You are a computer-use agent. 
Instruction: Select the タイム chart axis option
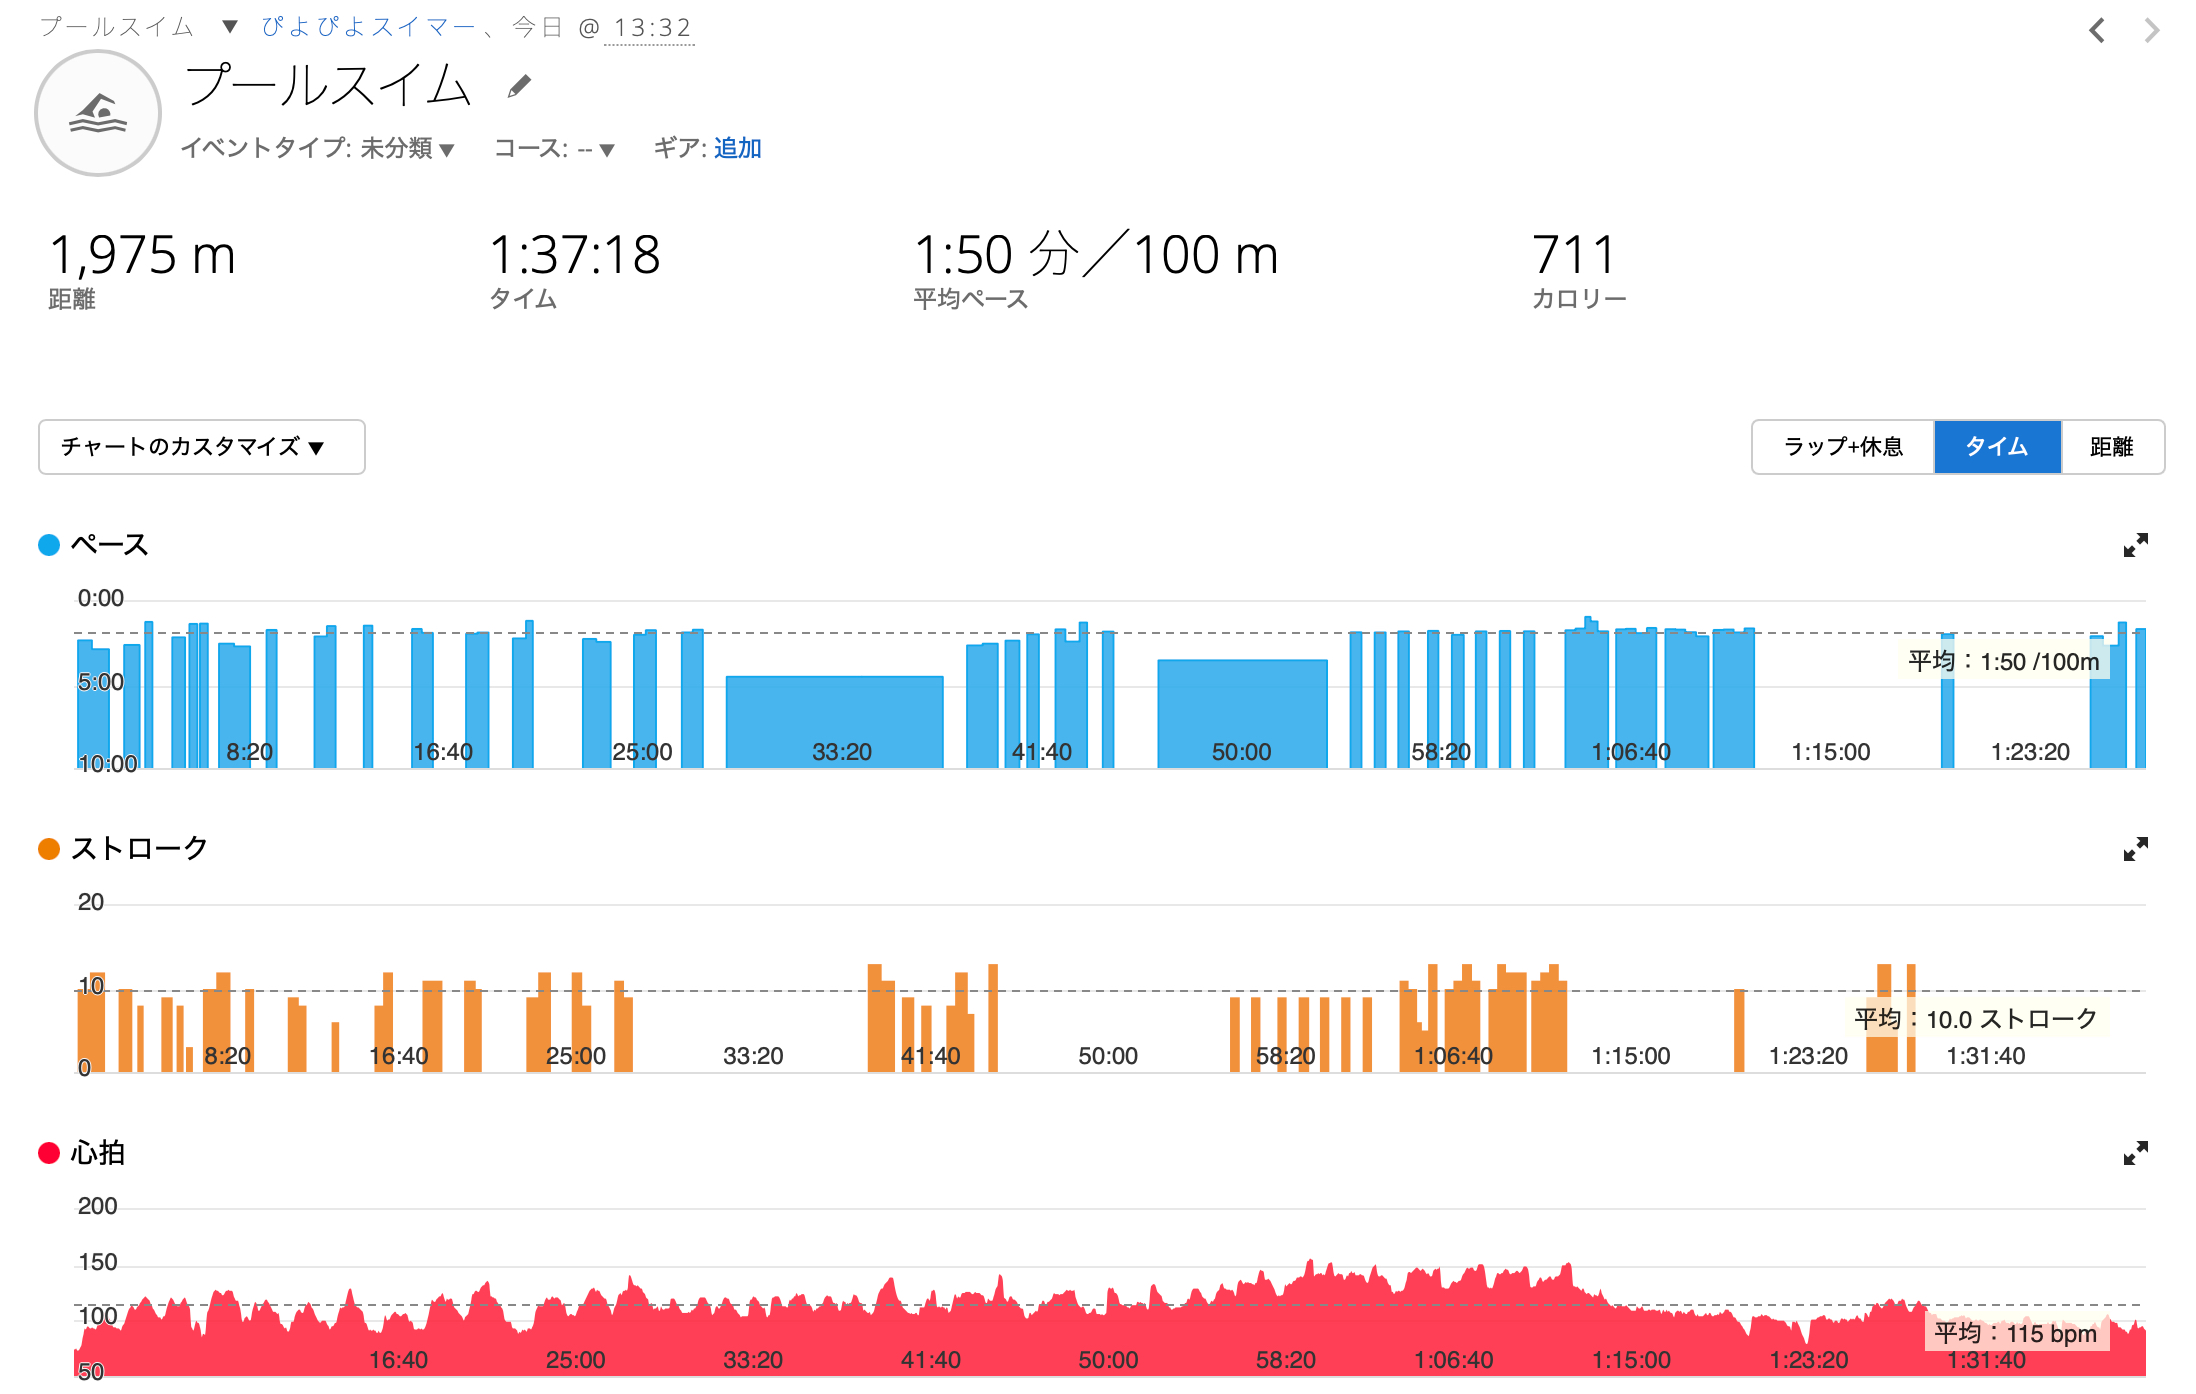(1996, 447)
